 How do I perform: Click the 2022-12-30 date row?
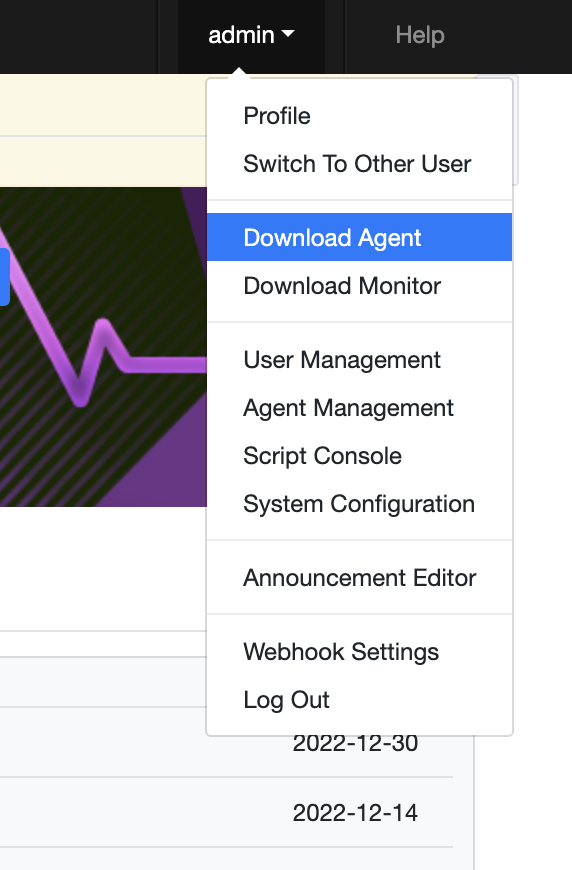point(355,743)
